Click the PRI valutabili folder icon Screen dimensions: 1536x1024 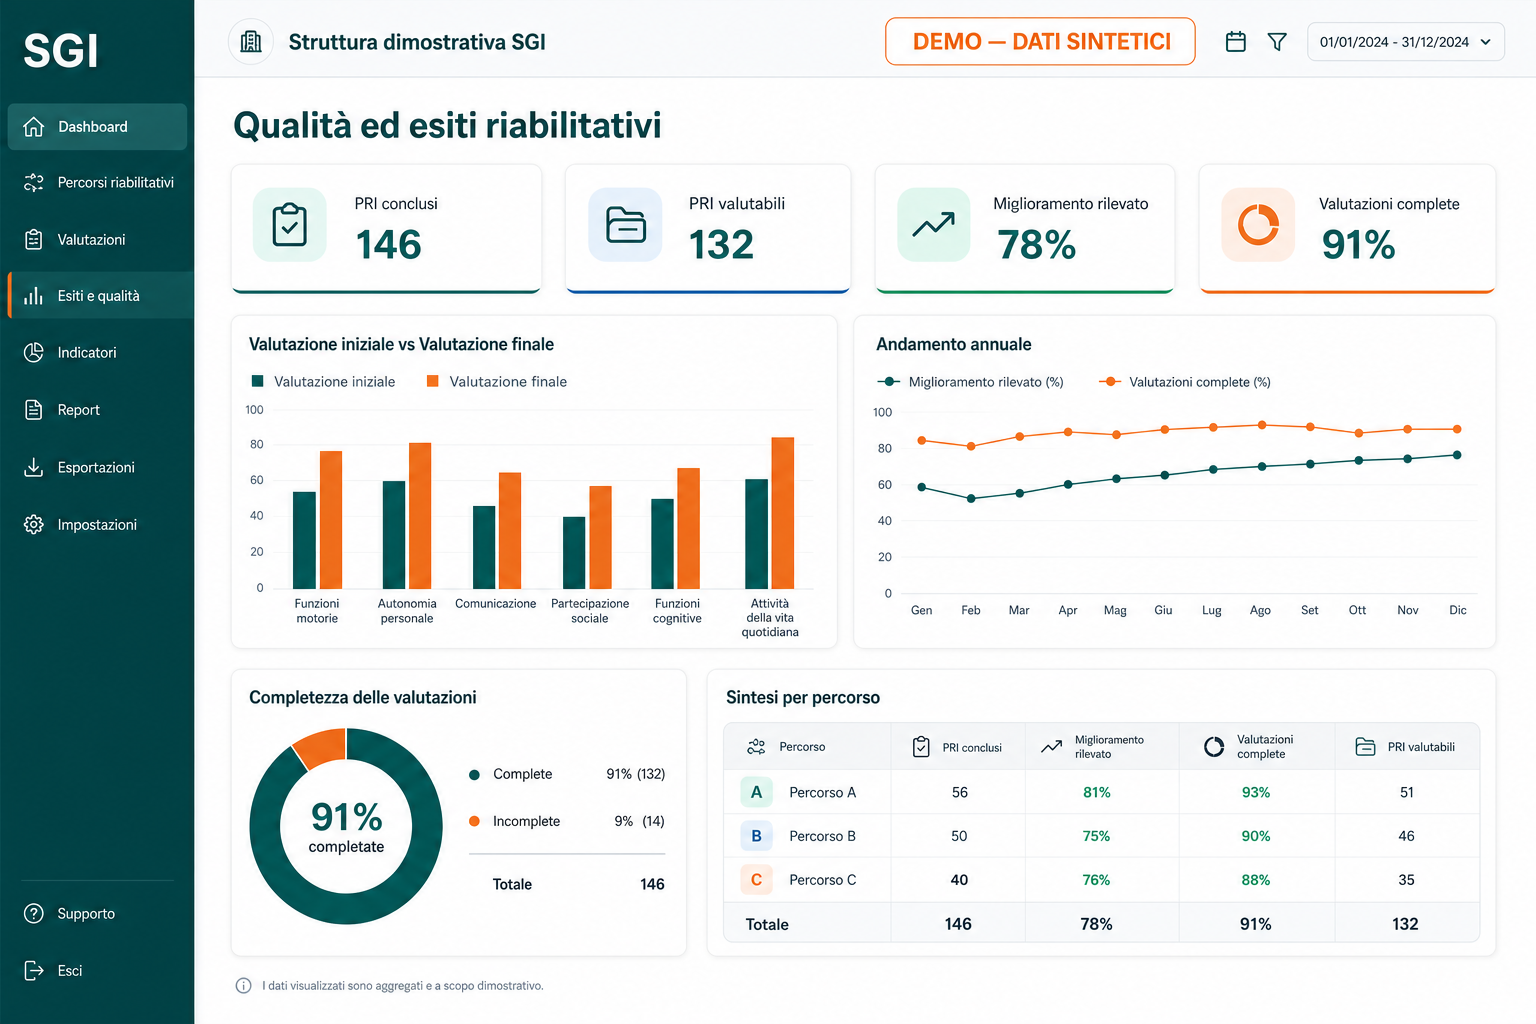click(625, 225)
